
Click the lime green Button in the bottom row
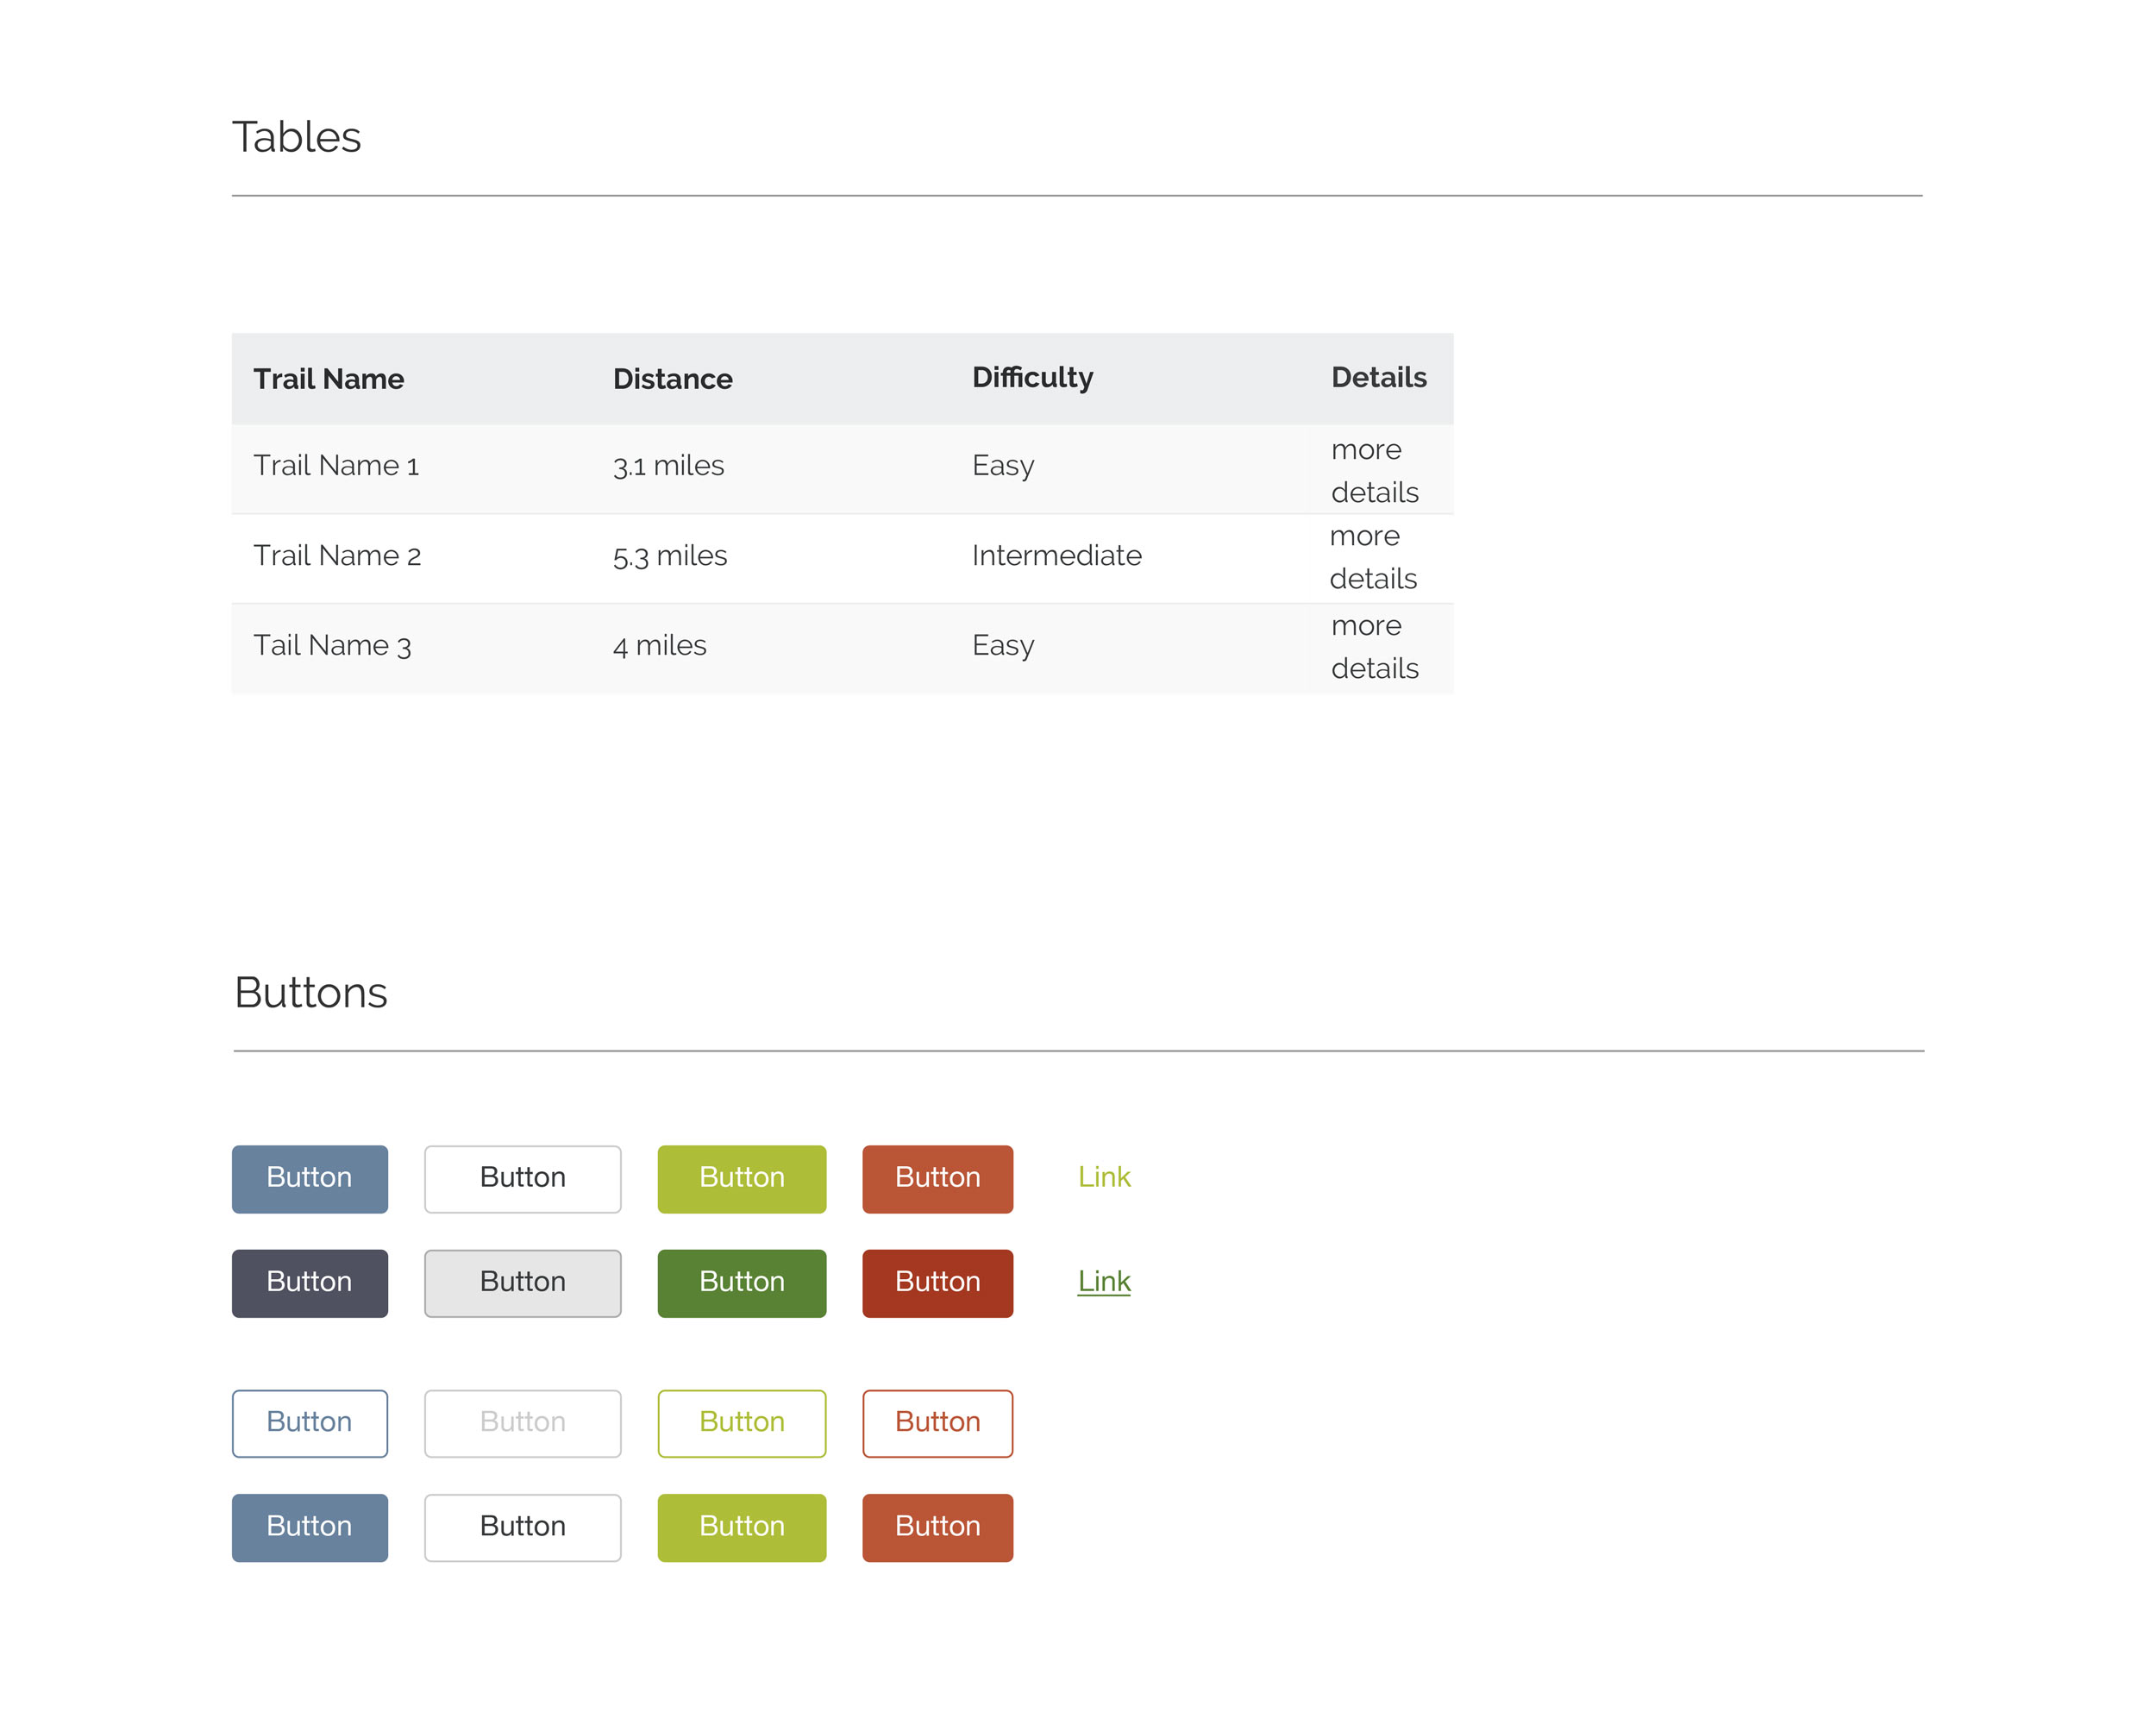point(742,1527)
